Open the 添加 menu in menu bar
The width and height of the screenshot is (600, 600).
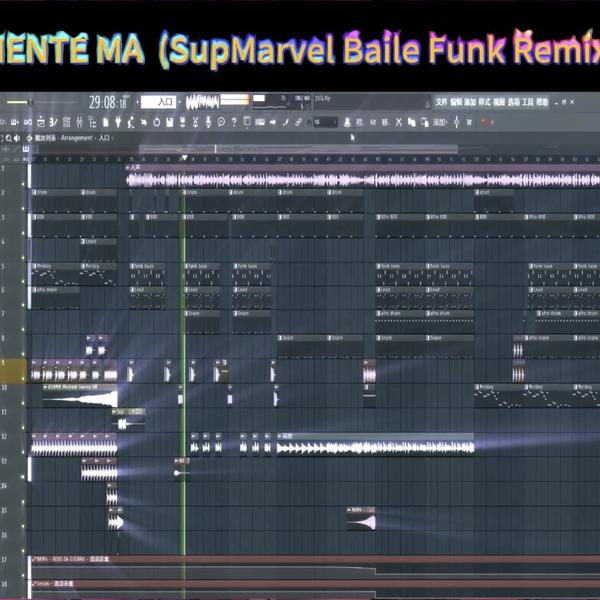tap(470, 102)
